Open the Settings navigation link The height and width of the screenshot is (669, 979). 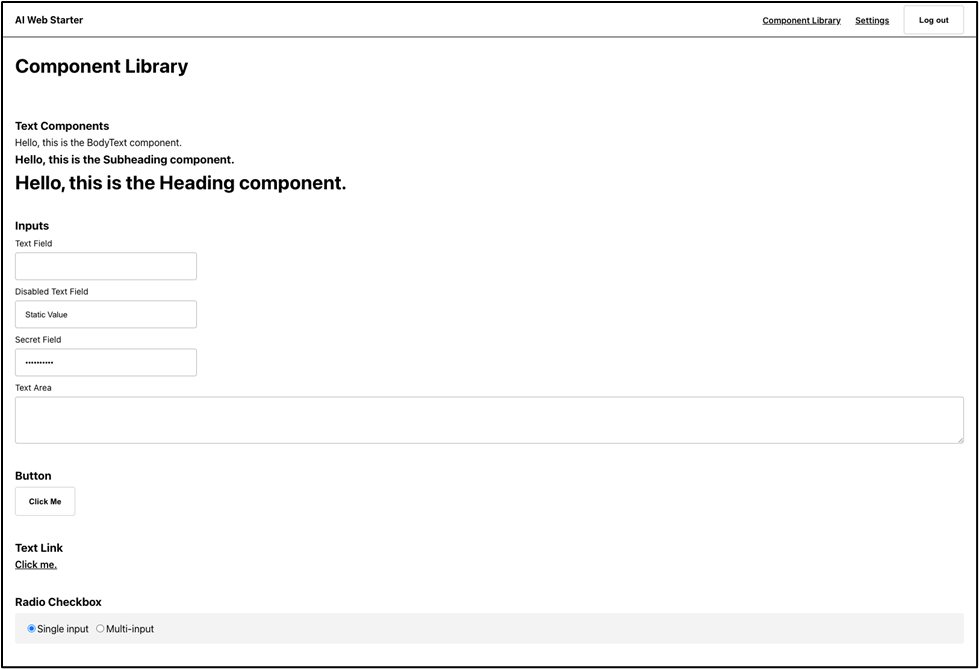871,20
